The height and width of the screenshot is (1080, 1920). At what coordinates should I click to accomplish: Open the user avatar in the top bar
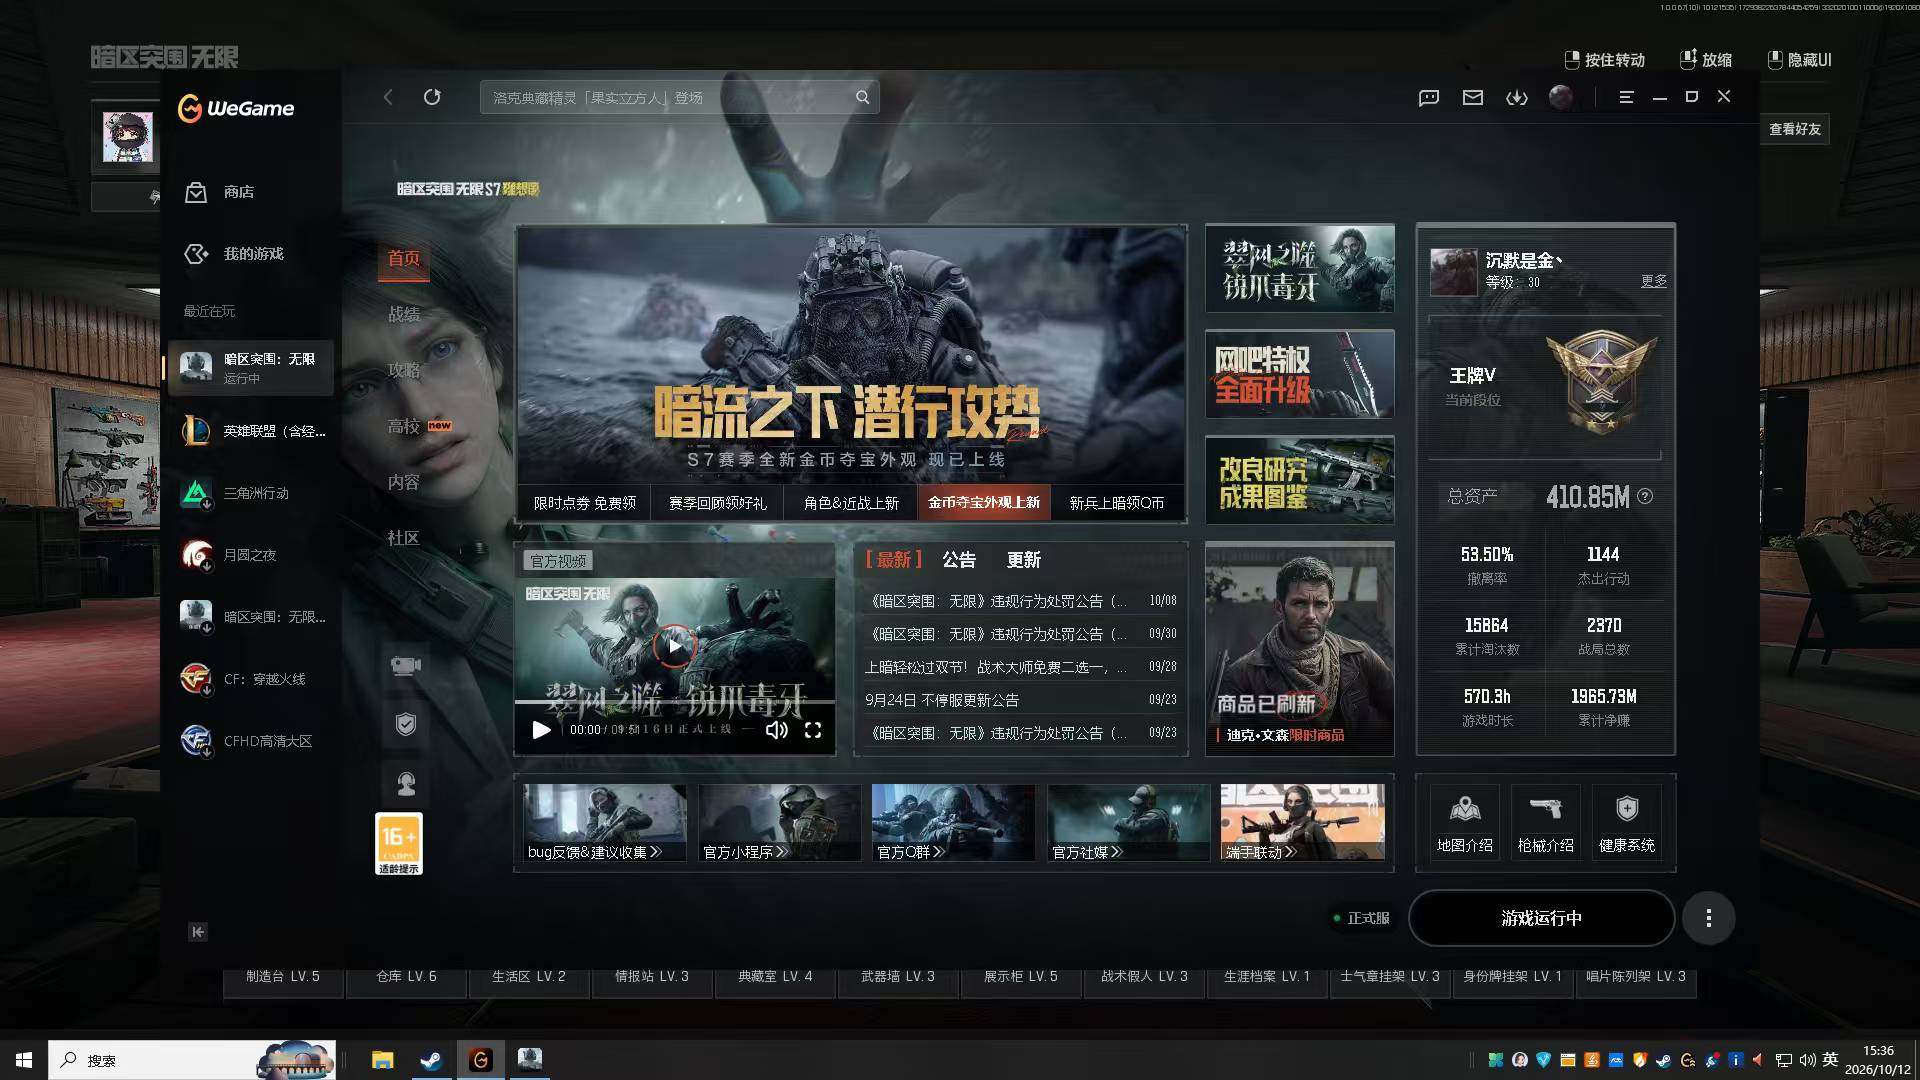(1561, 97)
